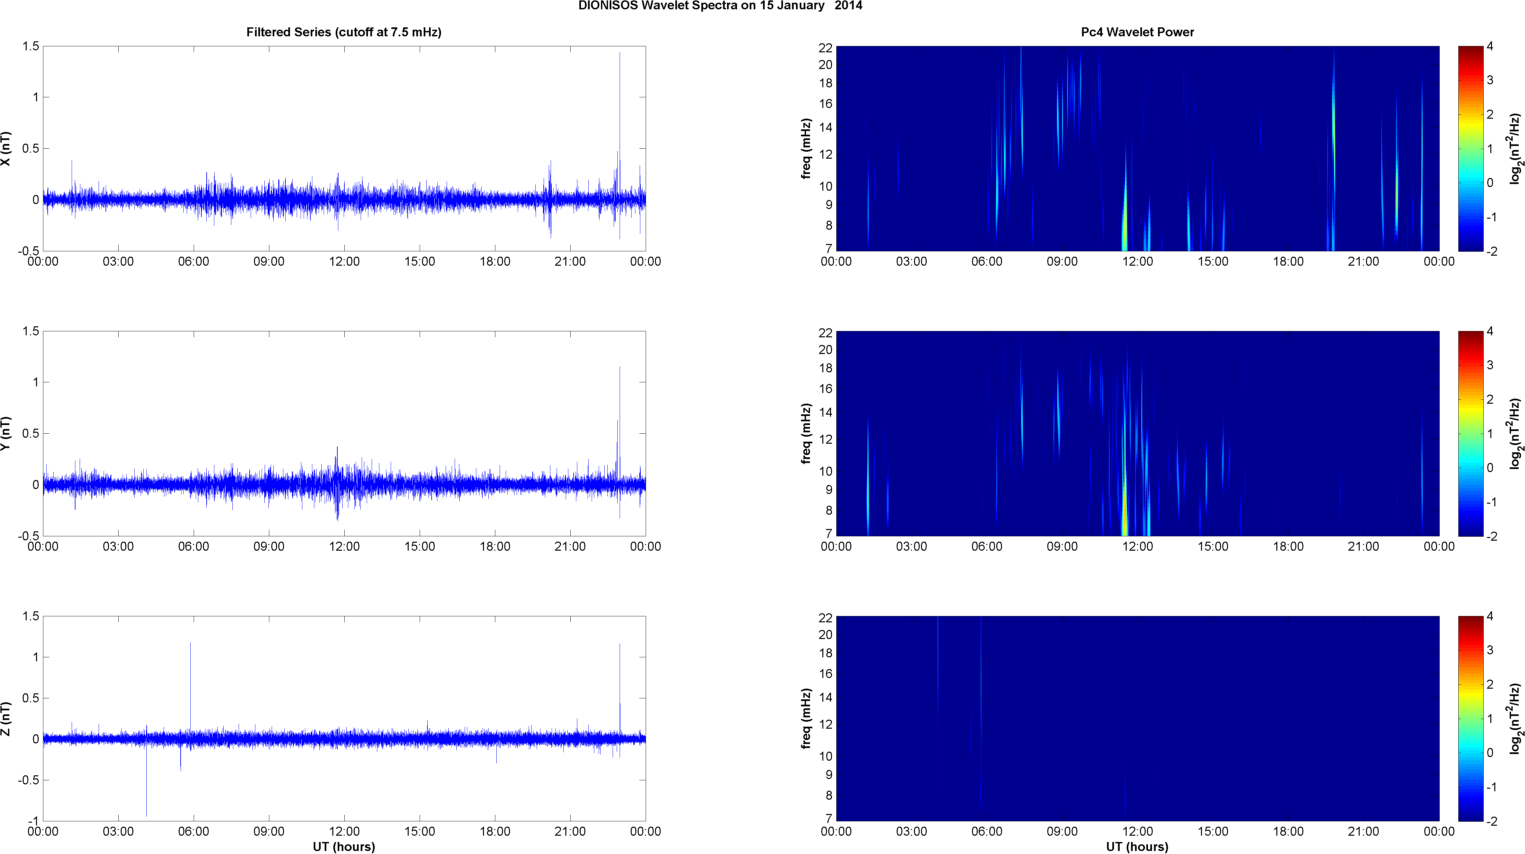1525x854 pixels.
Task: Click the 'Z (nT)' axis label
Action: [6, 719]
